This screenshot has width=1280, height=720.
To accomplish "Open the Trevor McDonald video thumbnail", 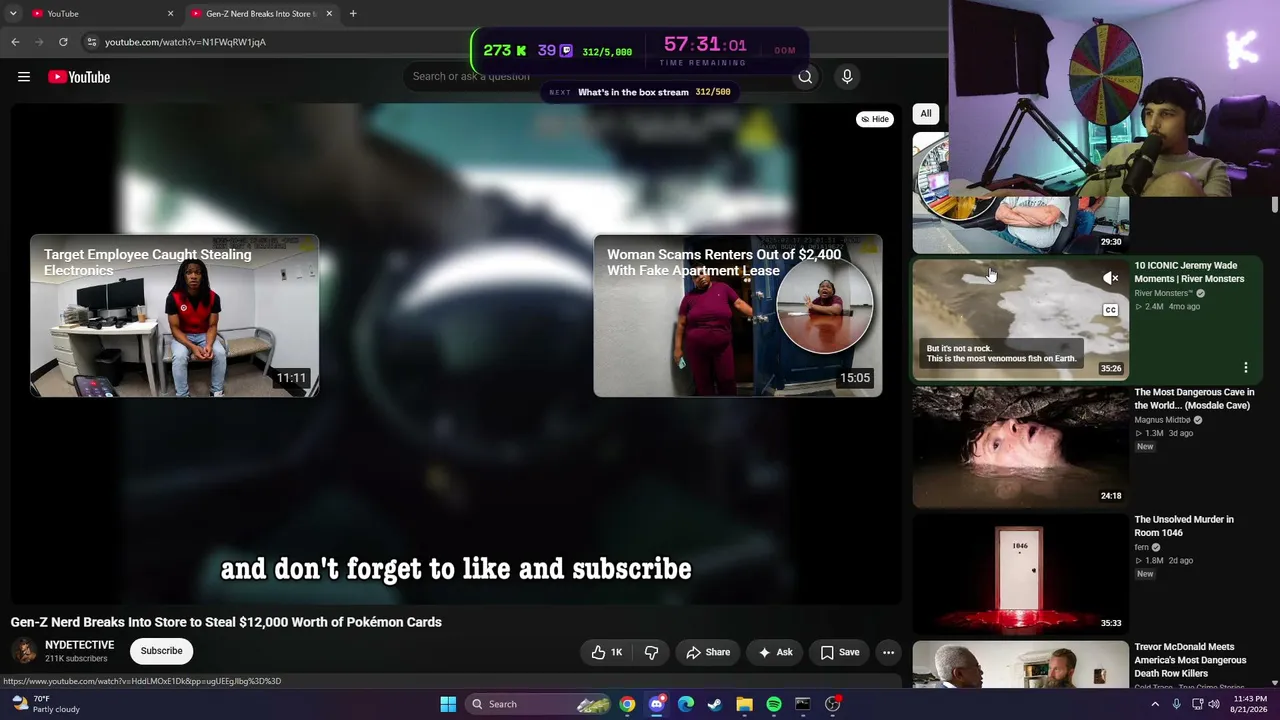I will [x=1021, y=665].
